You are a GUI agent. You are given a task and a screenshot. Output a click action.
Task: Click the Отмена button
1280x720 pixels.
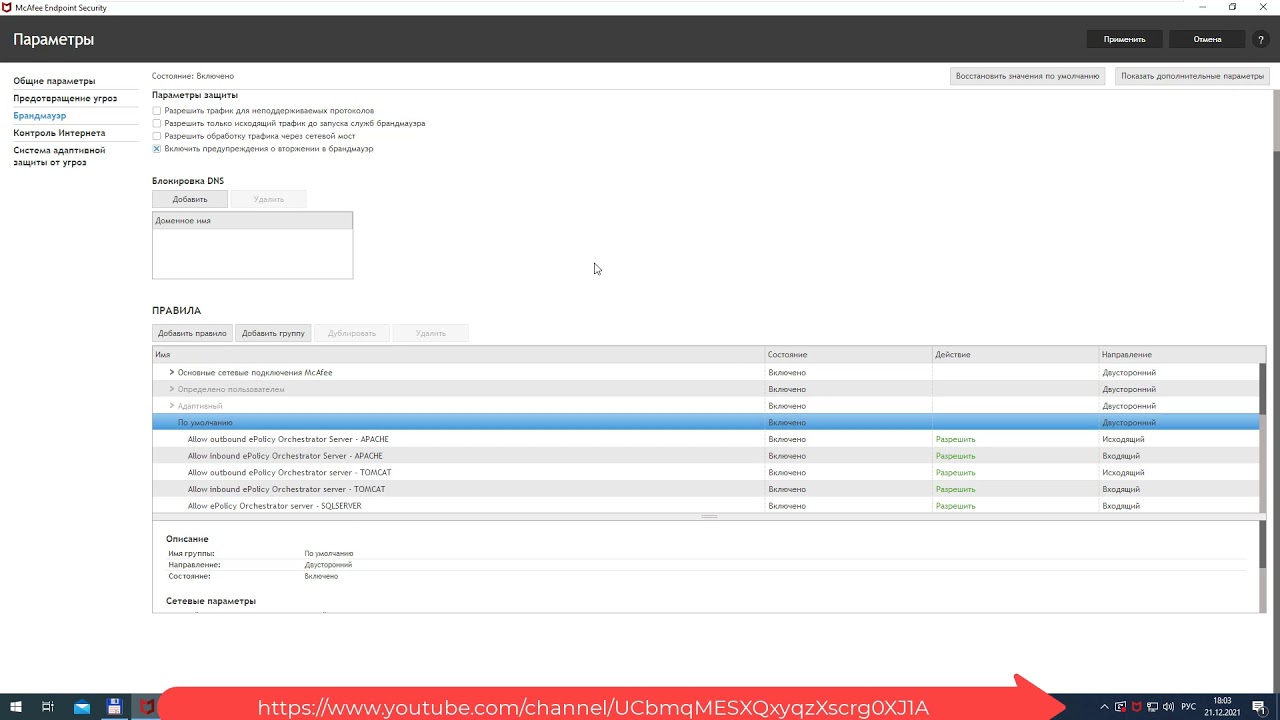click(1207, 39)
